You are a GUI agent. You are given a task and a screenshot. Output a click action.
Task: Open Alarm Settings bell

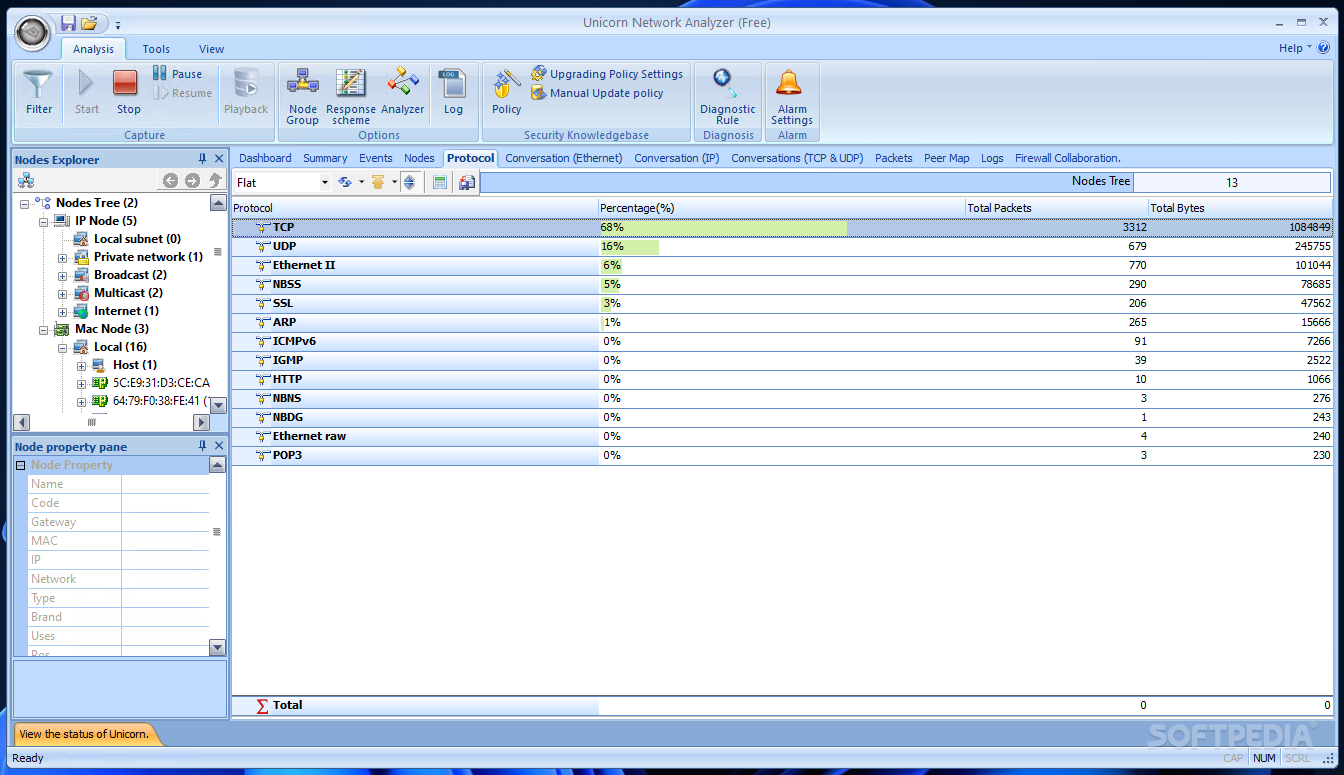(x=792, y=97)
